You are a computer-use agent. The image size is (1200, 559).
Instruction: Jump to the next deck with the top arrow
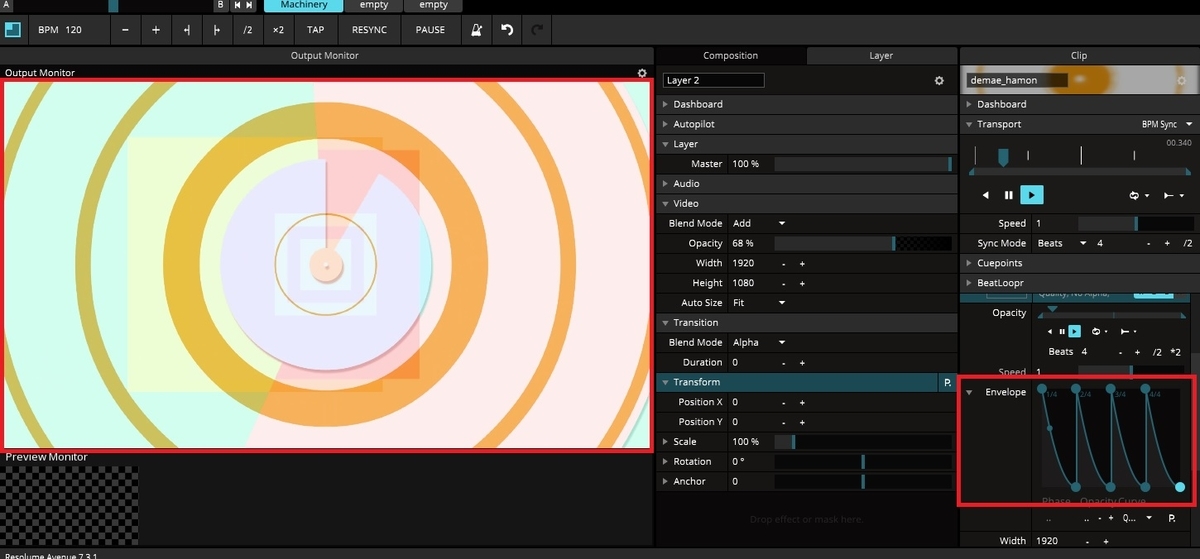coord(249,5)
